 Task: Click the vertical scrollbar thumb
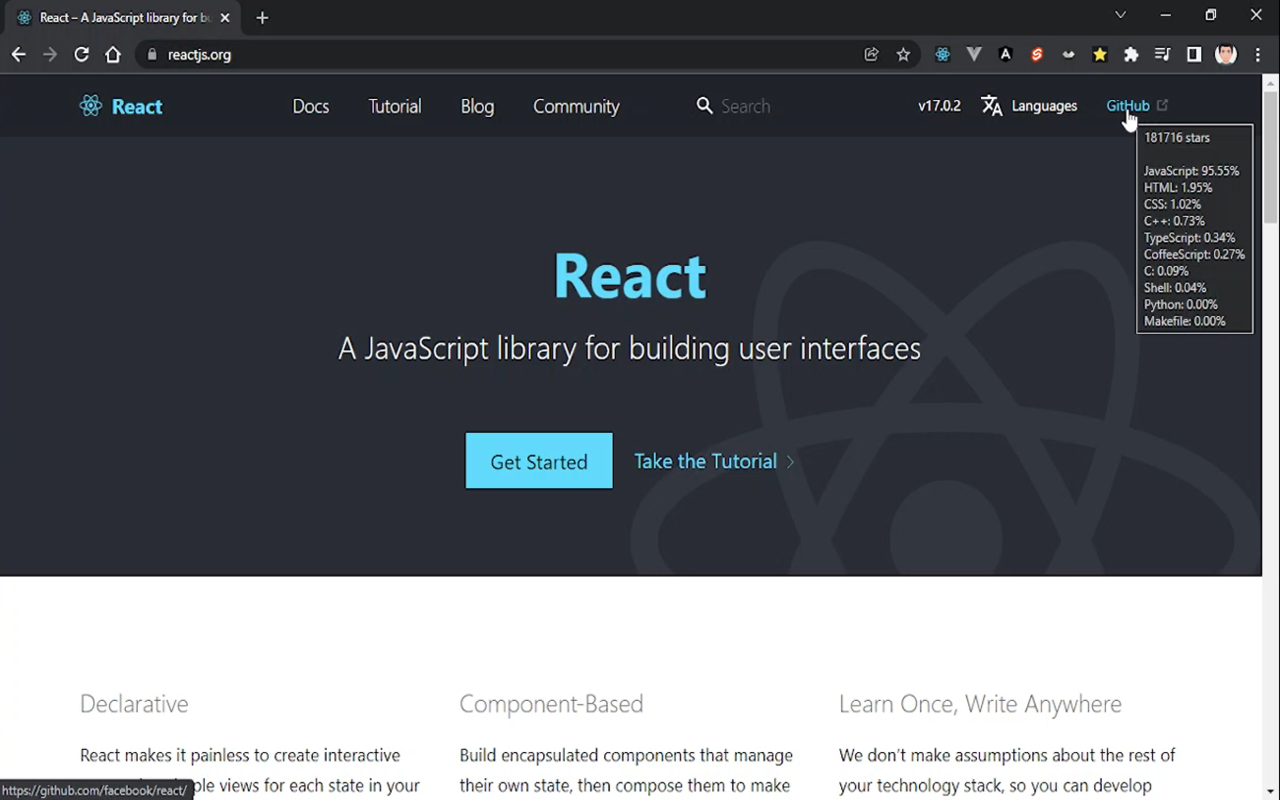[1271, 155]
